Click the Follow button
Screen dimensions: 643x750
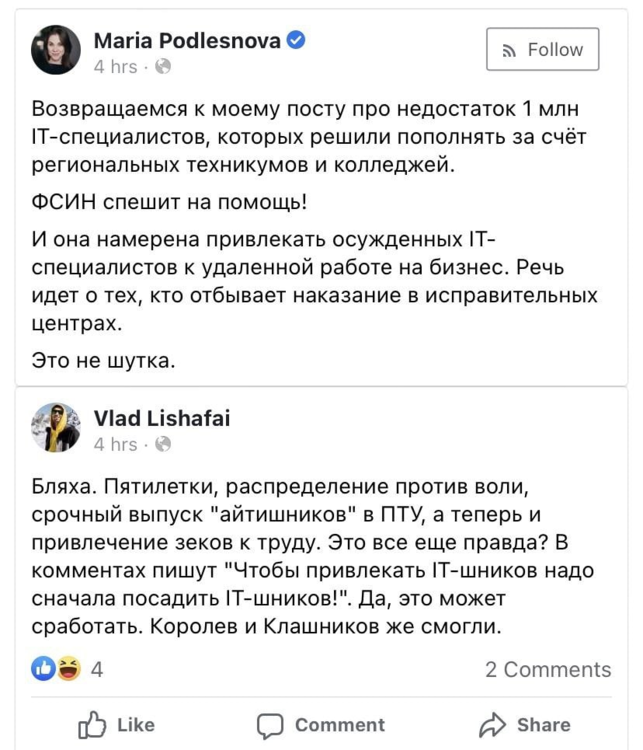coord(542,50)
